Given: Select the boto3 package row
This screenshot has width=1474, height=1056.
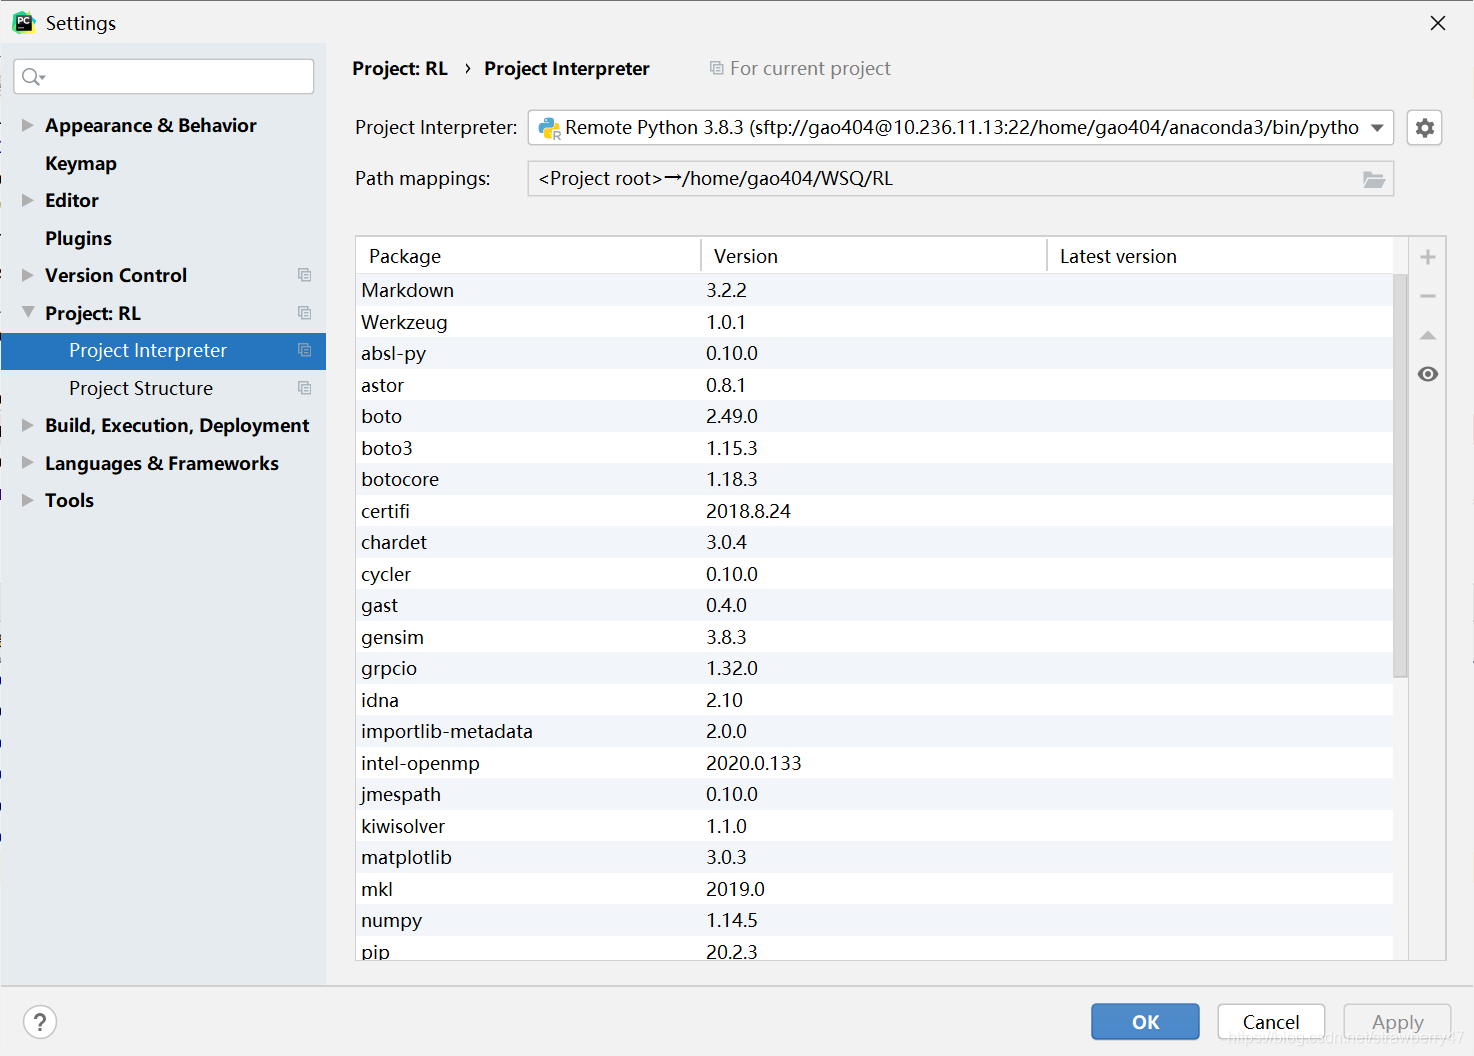Looking at the screenshot, I should click(874, 448).
